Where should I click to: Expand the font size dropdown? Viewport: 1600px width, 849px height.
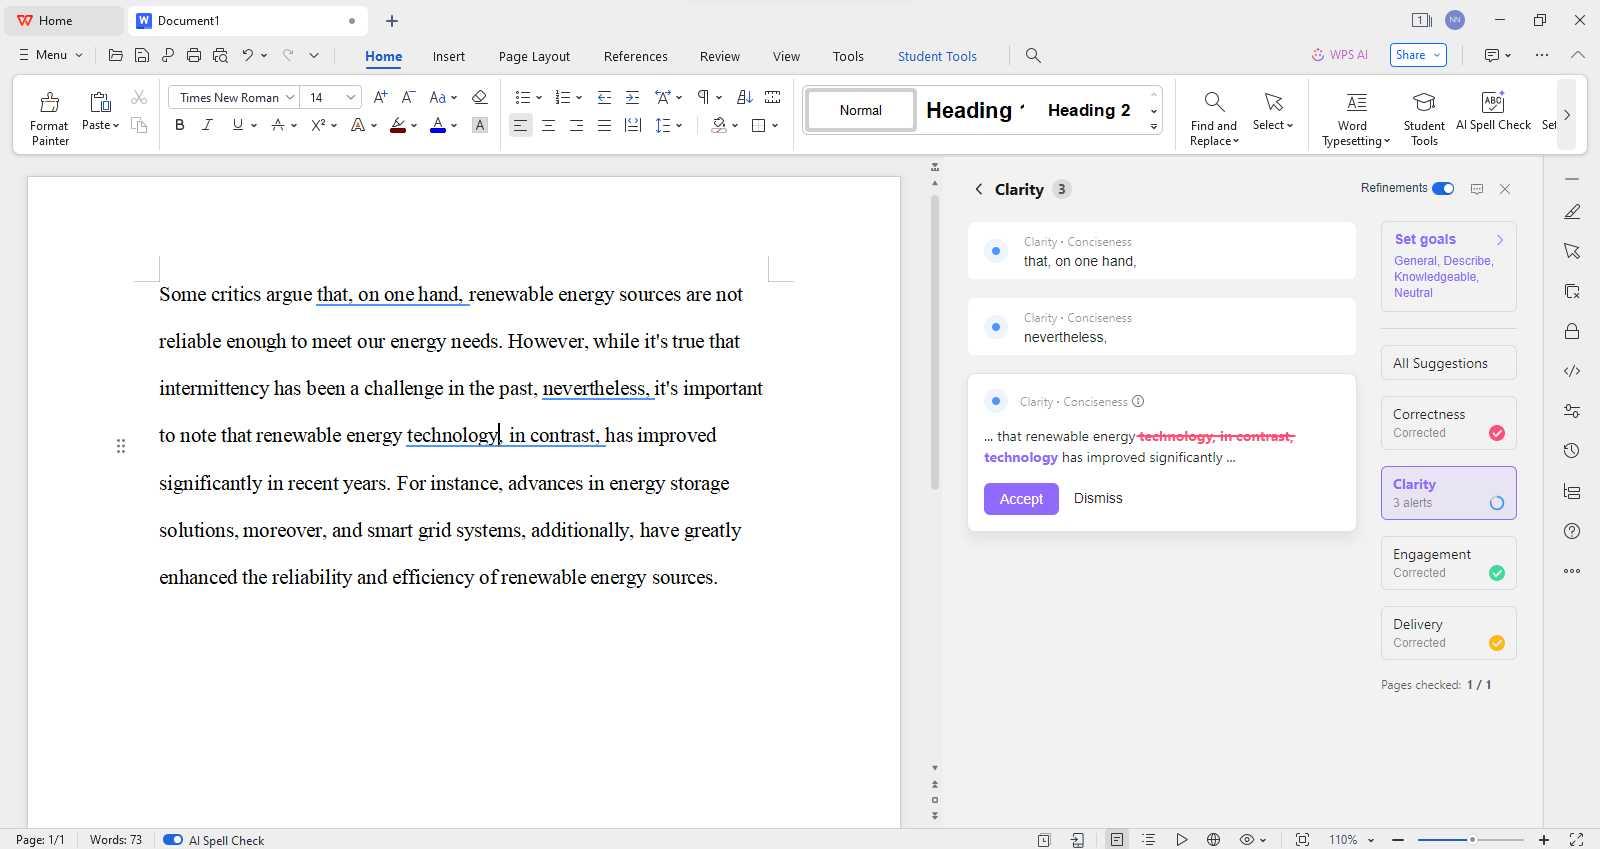tap(350, 97)
